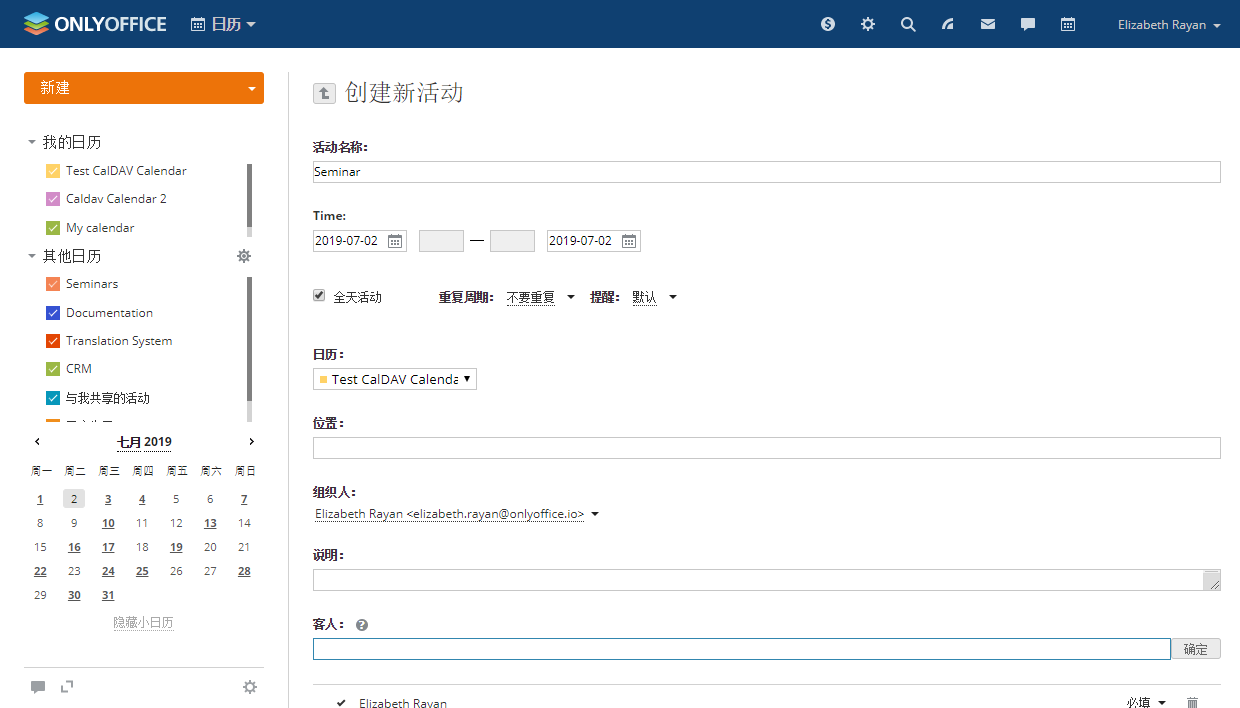Open the 日历 Test CalDAV Calendar selector
Screen dimensions: 1240x708
(x=395, y=379)
